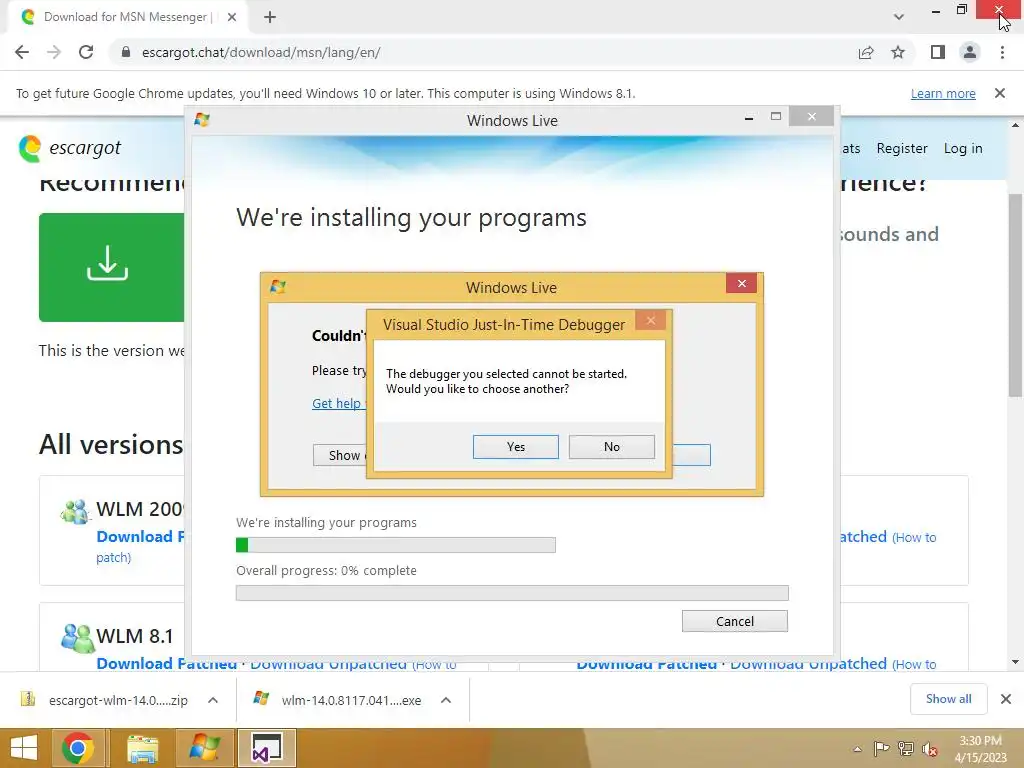Click the Windows Live error dialog flag icon
1024x768 pixels.
point(278,287)
